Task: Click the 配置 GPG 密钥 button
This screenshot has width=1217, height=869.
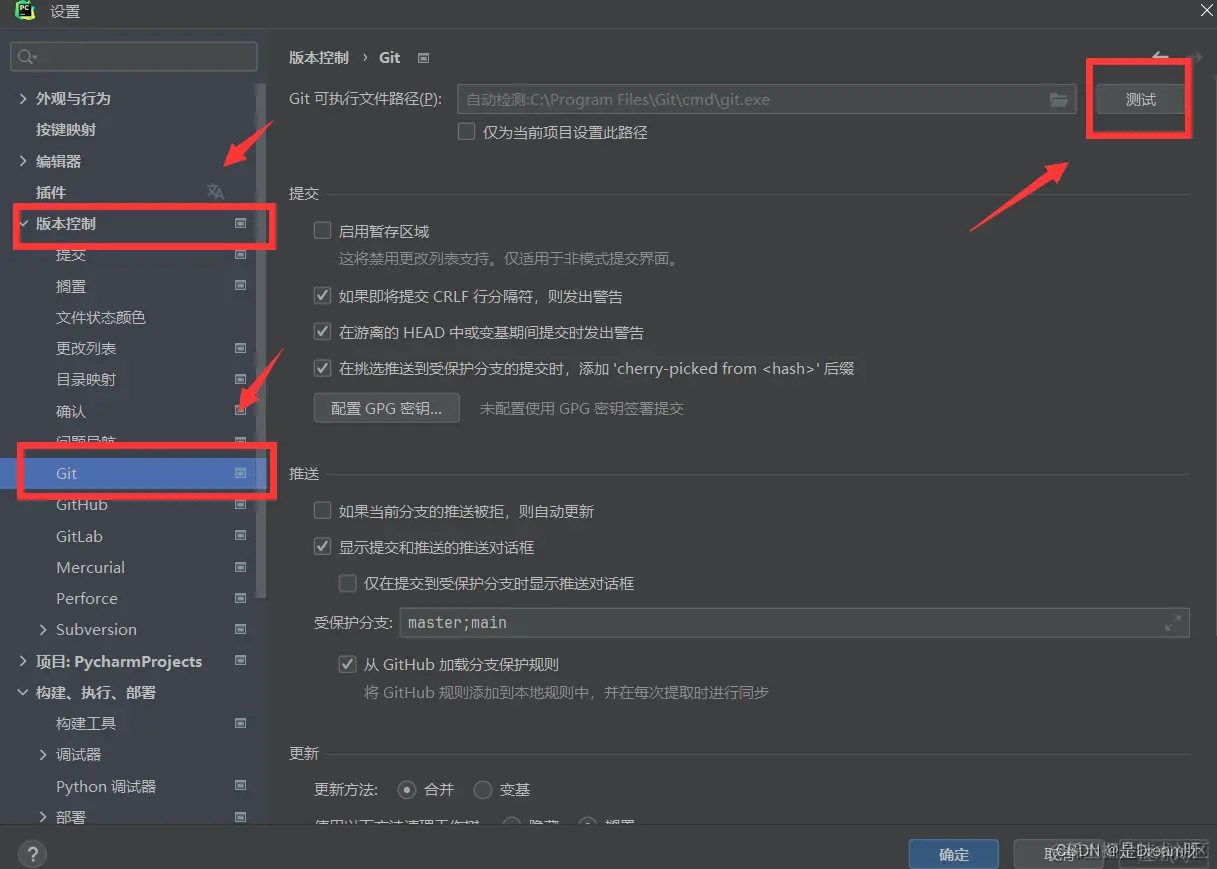Action: (x=386, y=407)
